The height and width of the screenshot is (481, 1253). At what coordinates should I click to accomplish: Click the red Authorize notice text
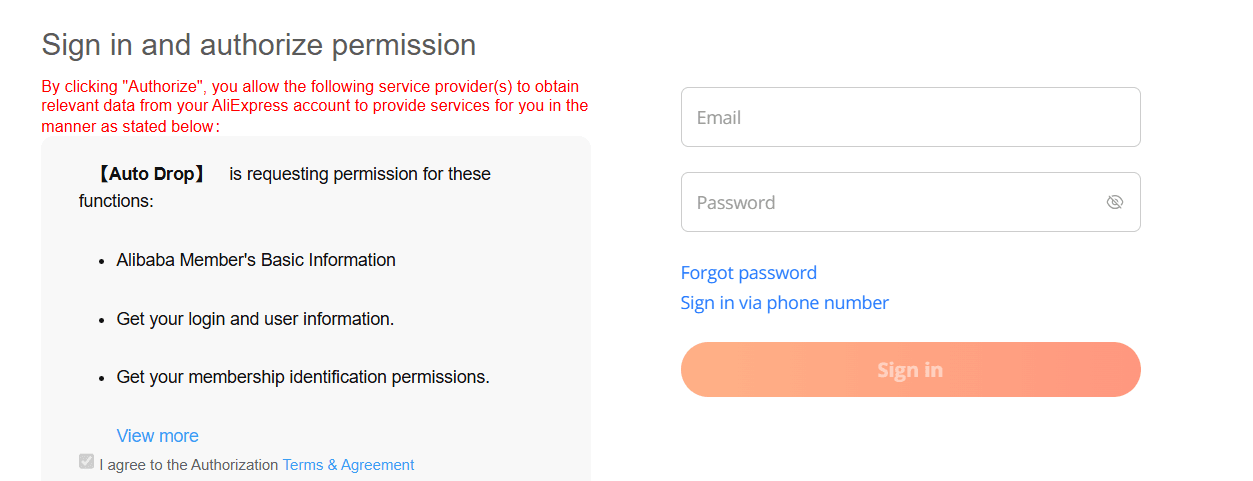[314, 106]
